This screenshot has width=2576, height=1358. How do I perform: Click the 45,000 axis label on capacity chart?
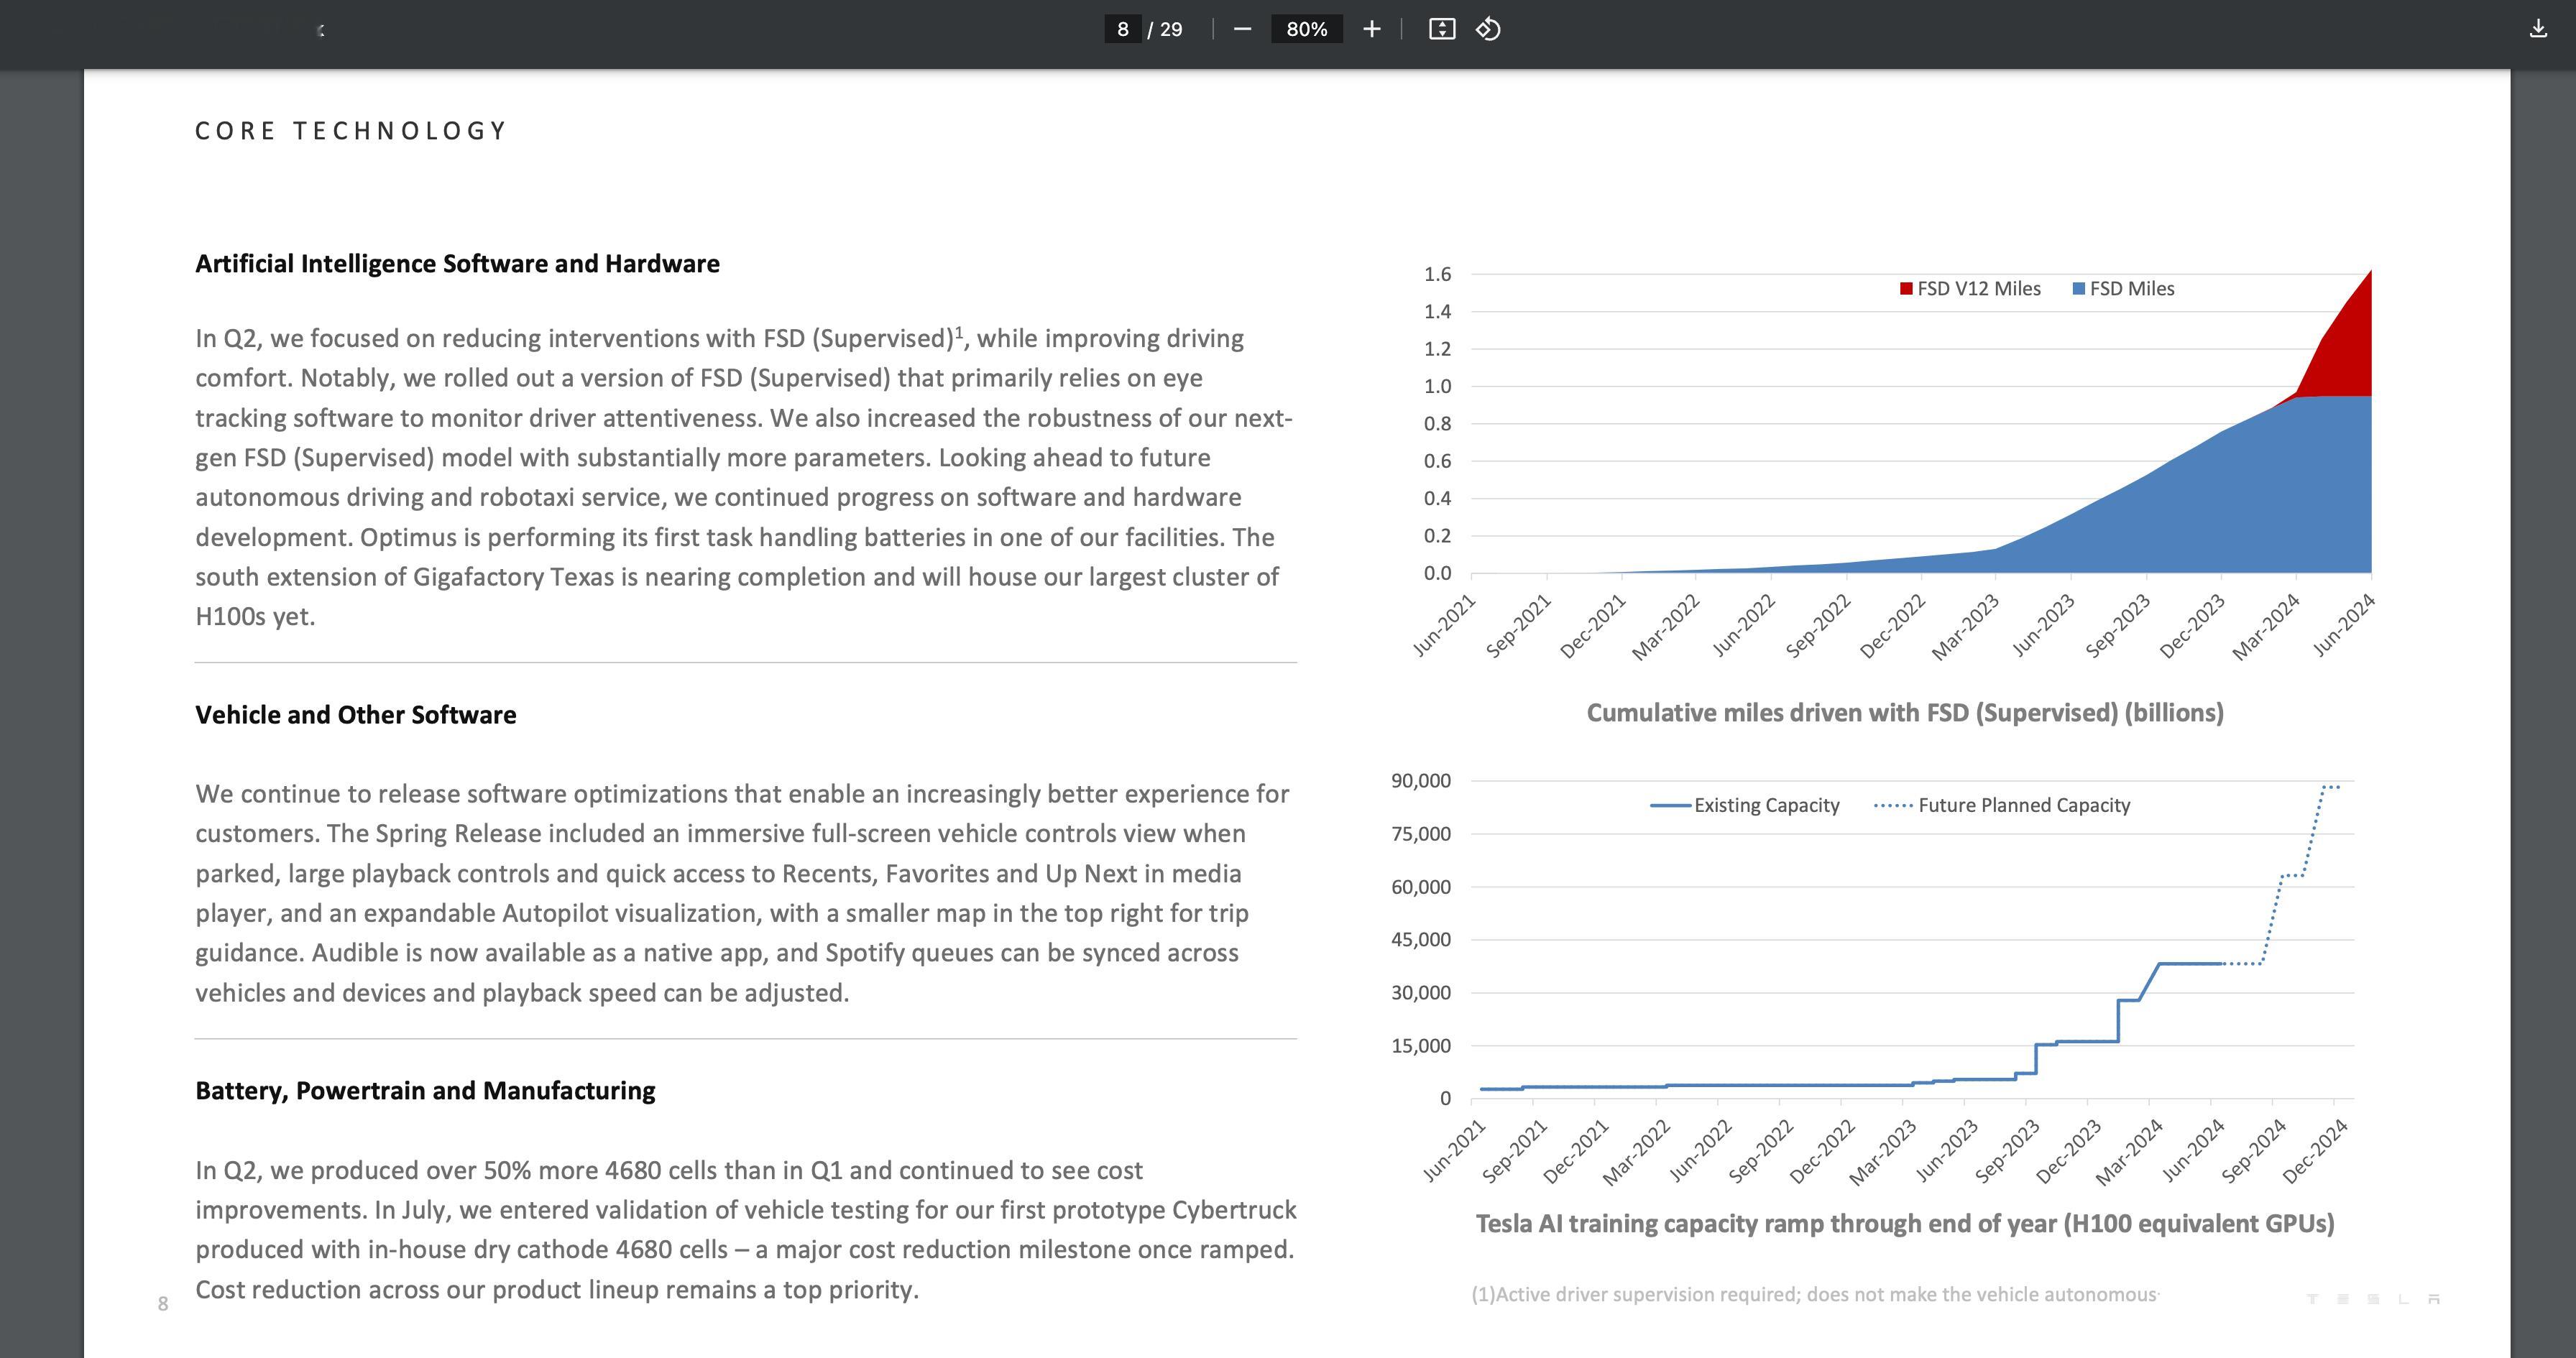point(1420,939)
